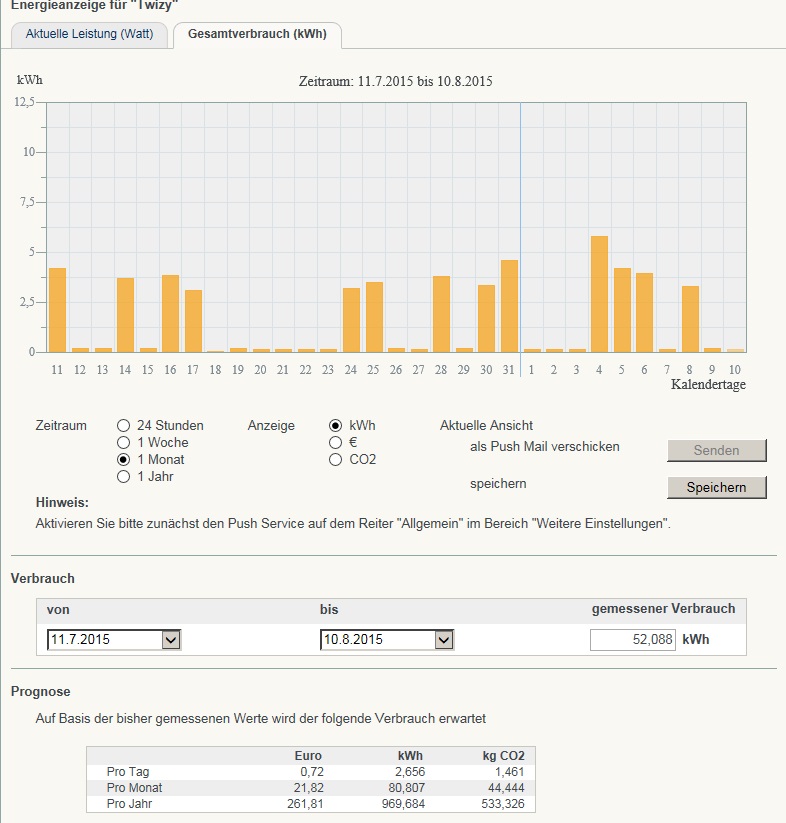Open the Gesamtverbrauch (kWh) tab
This screenshot has height=823, width=786.
257,34
